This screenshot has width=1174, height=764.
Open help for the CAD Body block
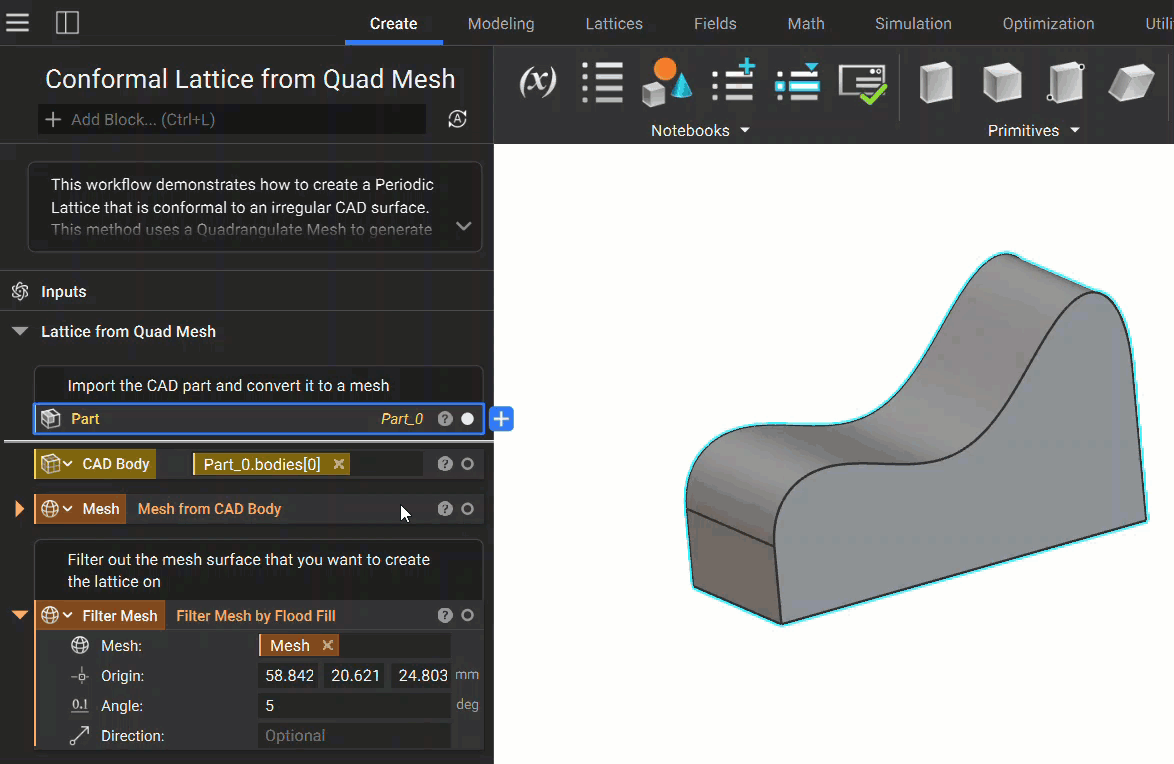[445, 464]
